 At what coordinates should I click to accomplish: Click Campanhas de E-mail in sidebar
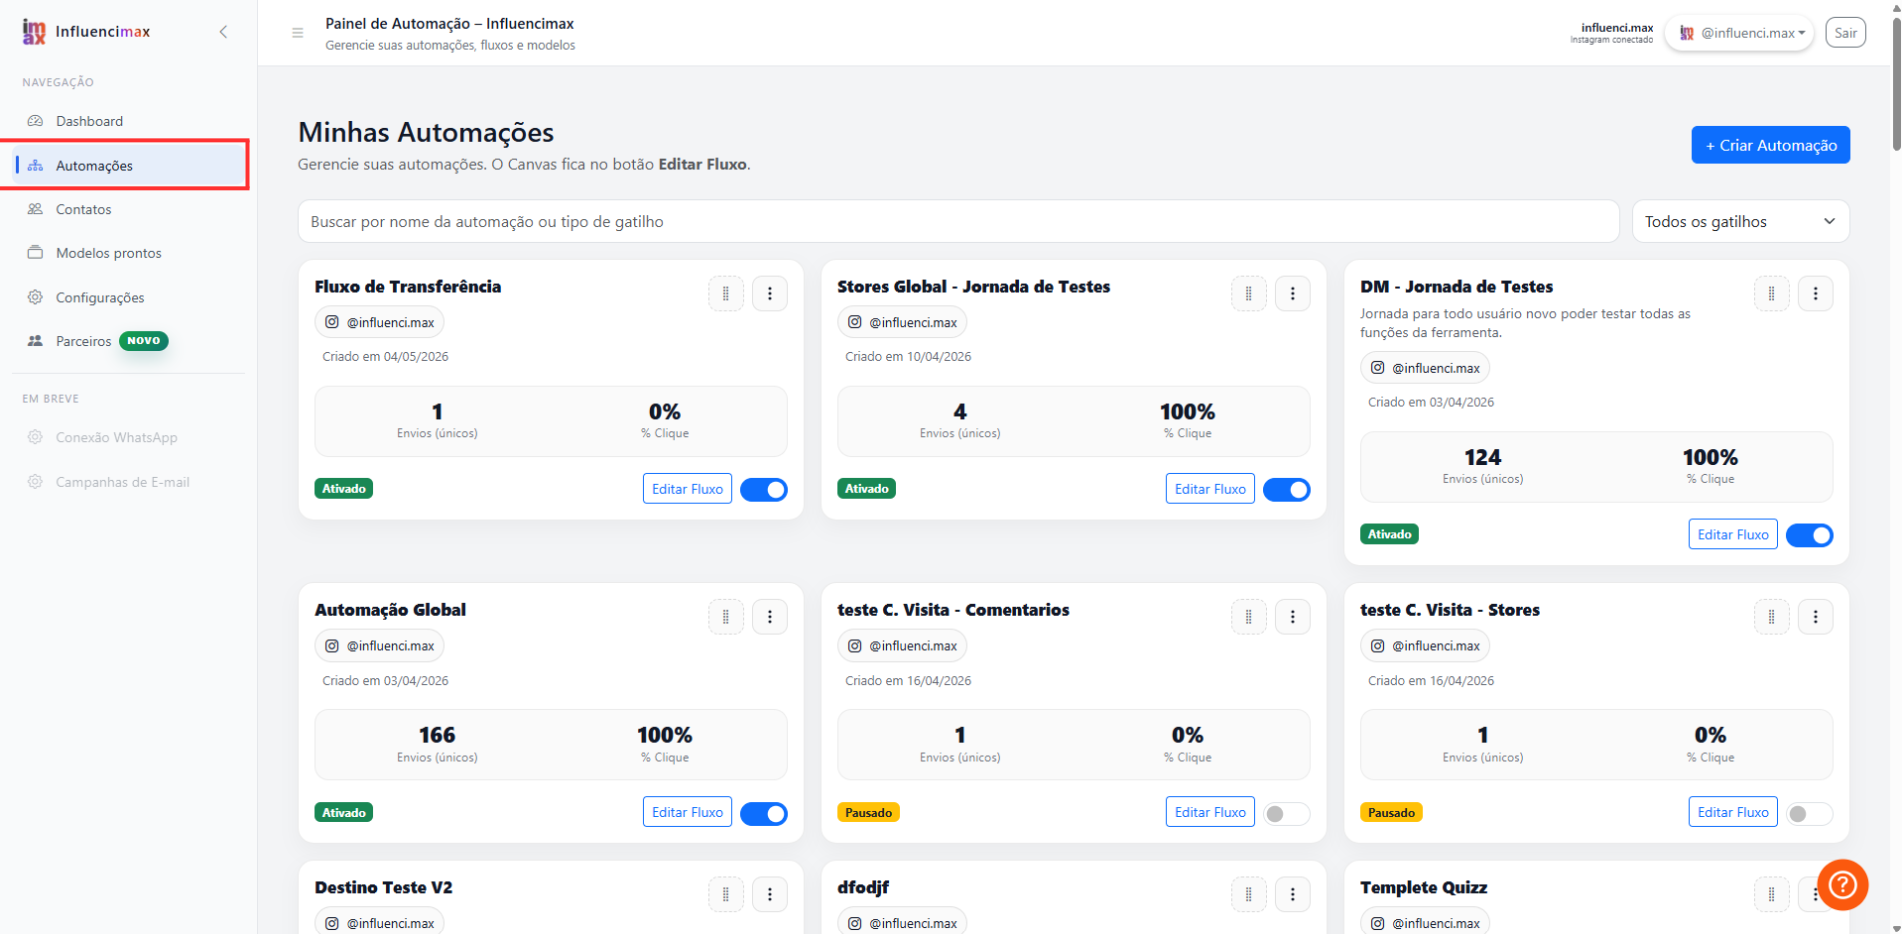coord(122,482)
